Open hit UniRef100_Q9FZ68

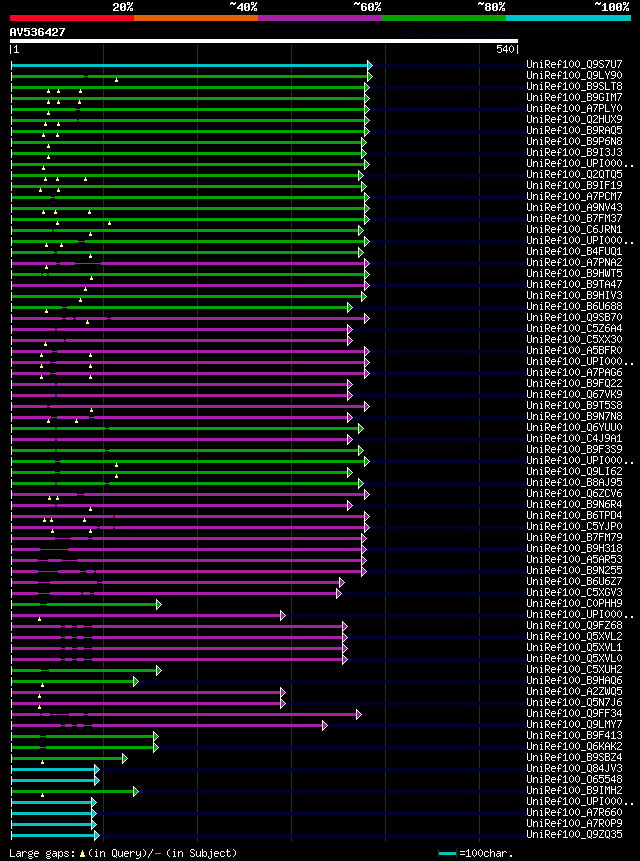tap(575, 625)
